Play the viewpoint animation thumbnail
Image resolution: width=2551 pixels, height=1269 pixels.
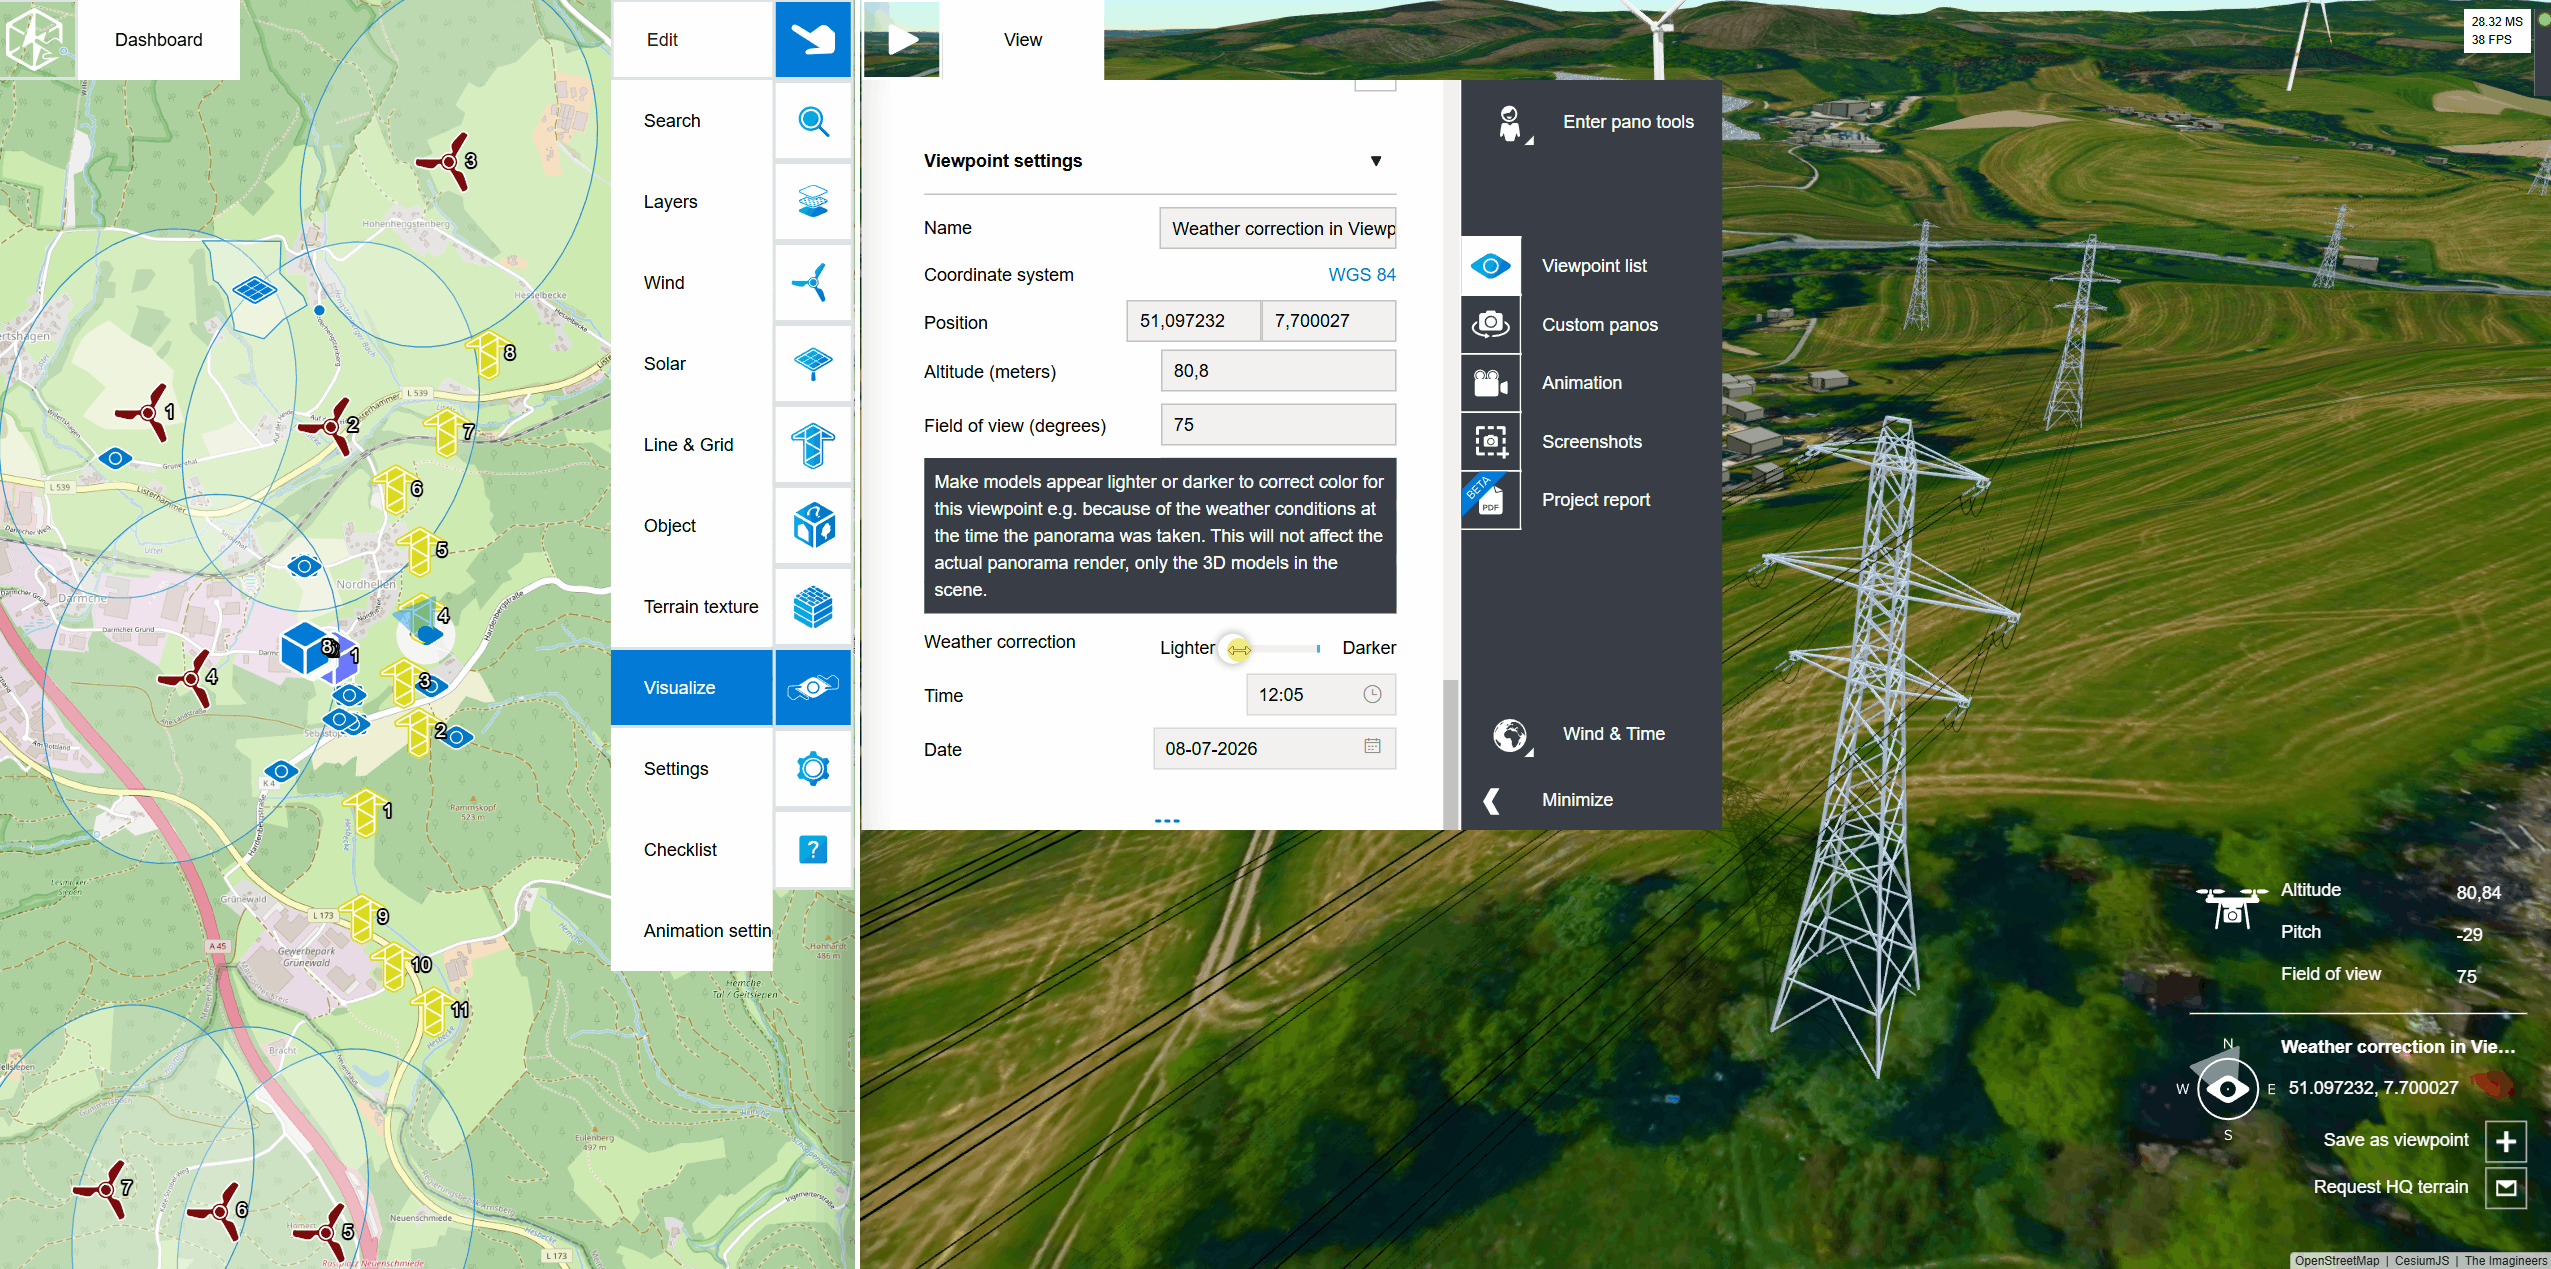click(x=901, y=40)
